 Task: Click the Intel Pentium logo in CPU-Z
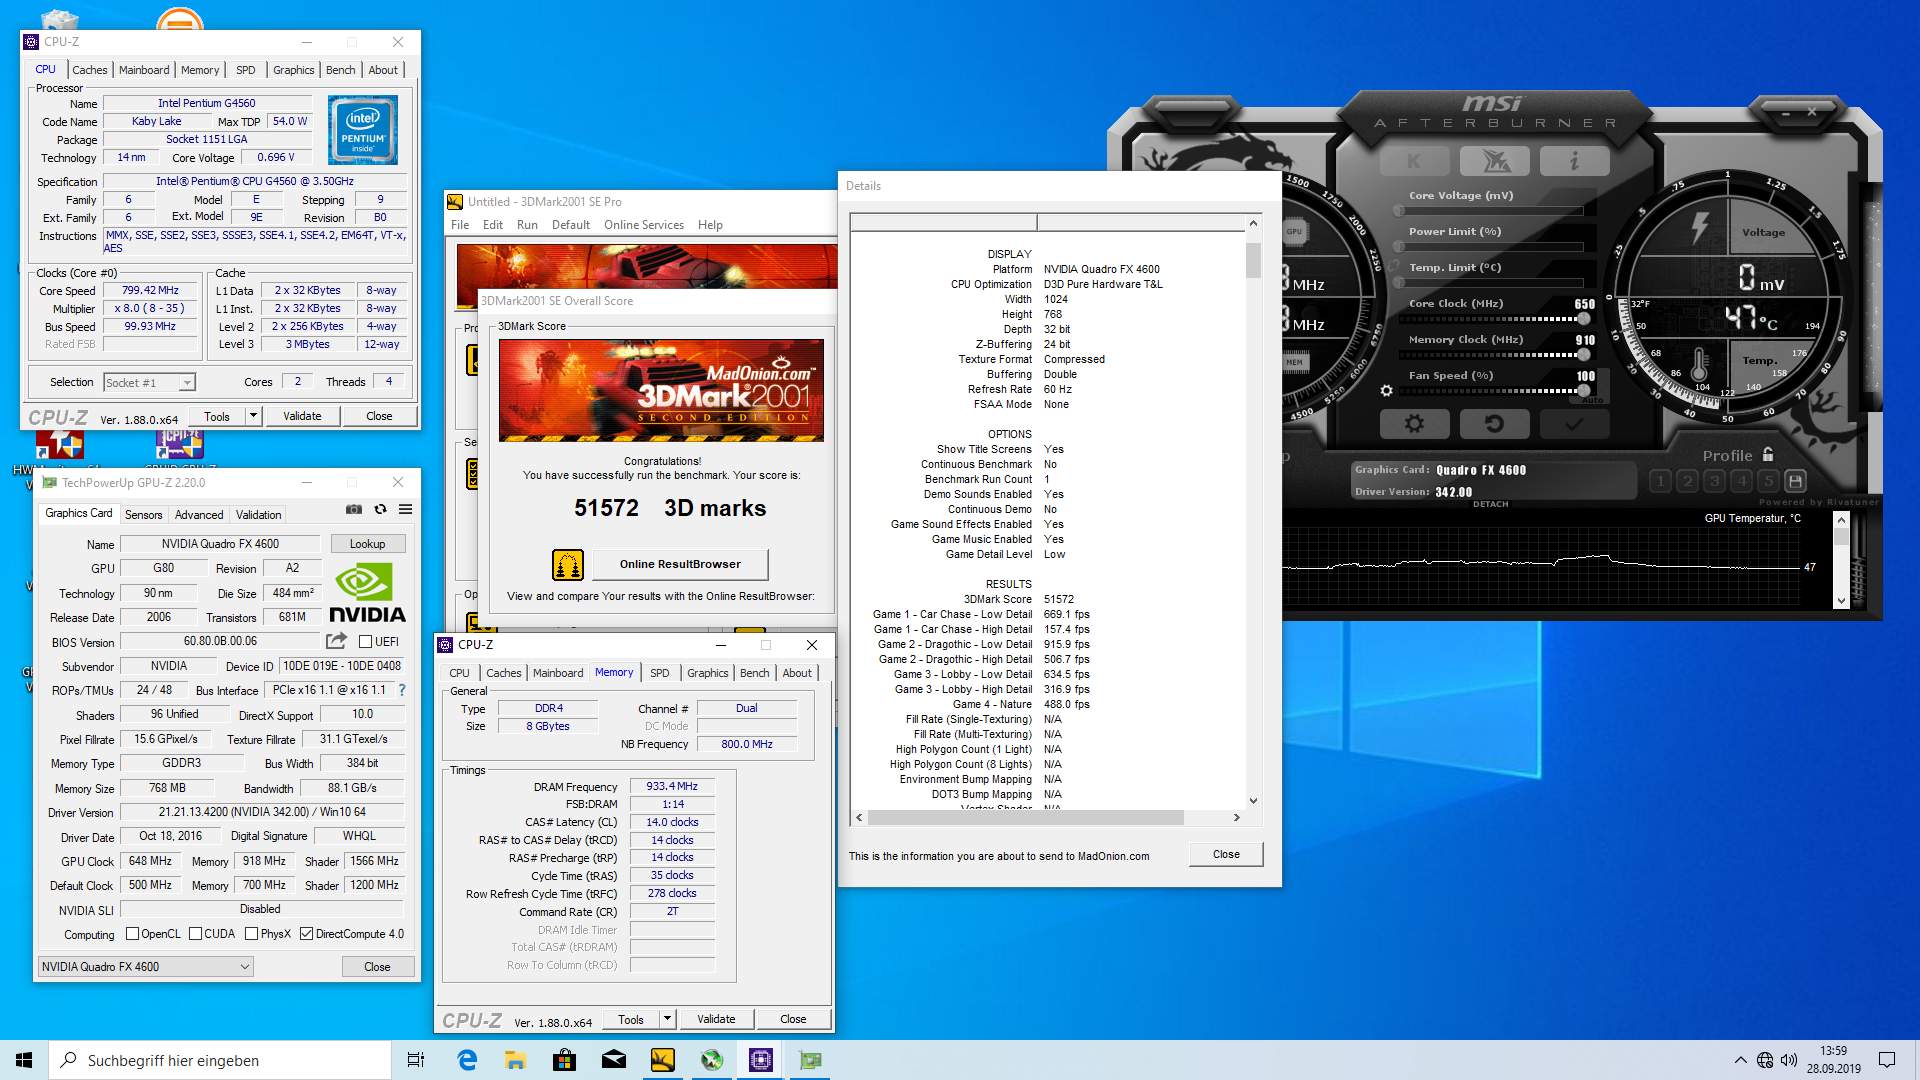[x=362, y=130]
